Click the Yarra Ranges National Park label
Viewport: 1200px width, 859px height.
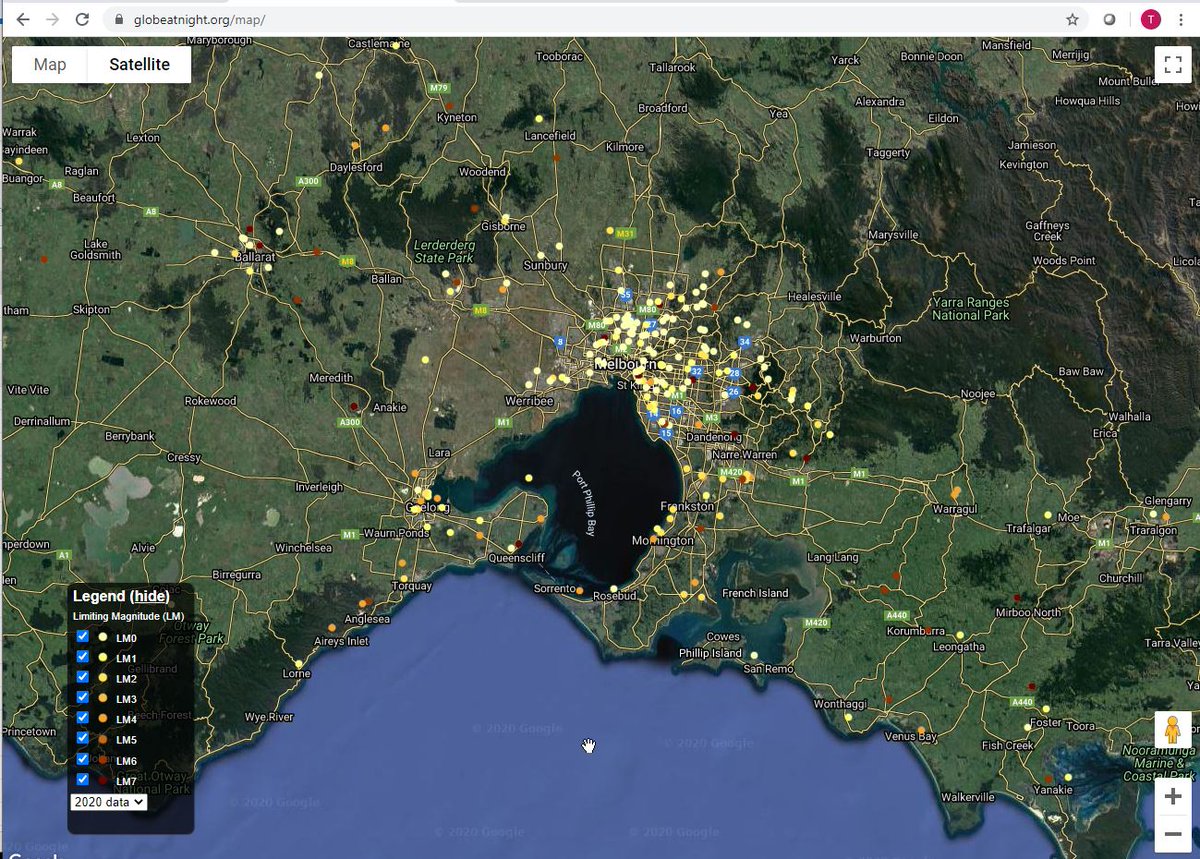point(971,308)
